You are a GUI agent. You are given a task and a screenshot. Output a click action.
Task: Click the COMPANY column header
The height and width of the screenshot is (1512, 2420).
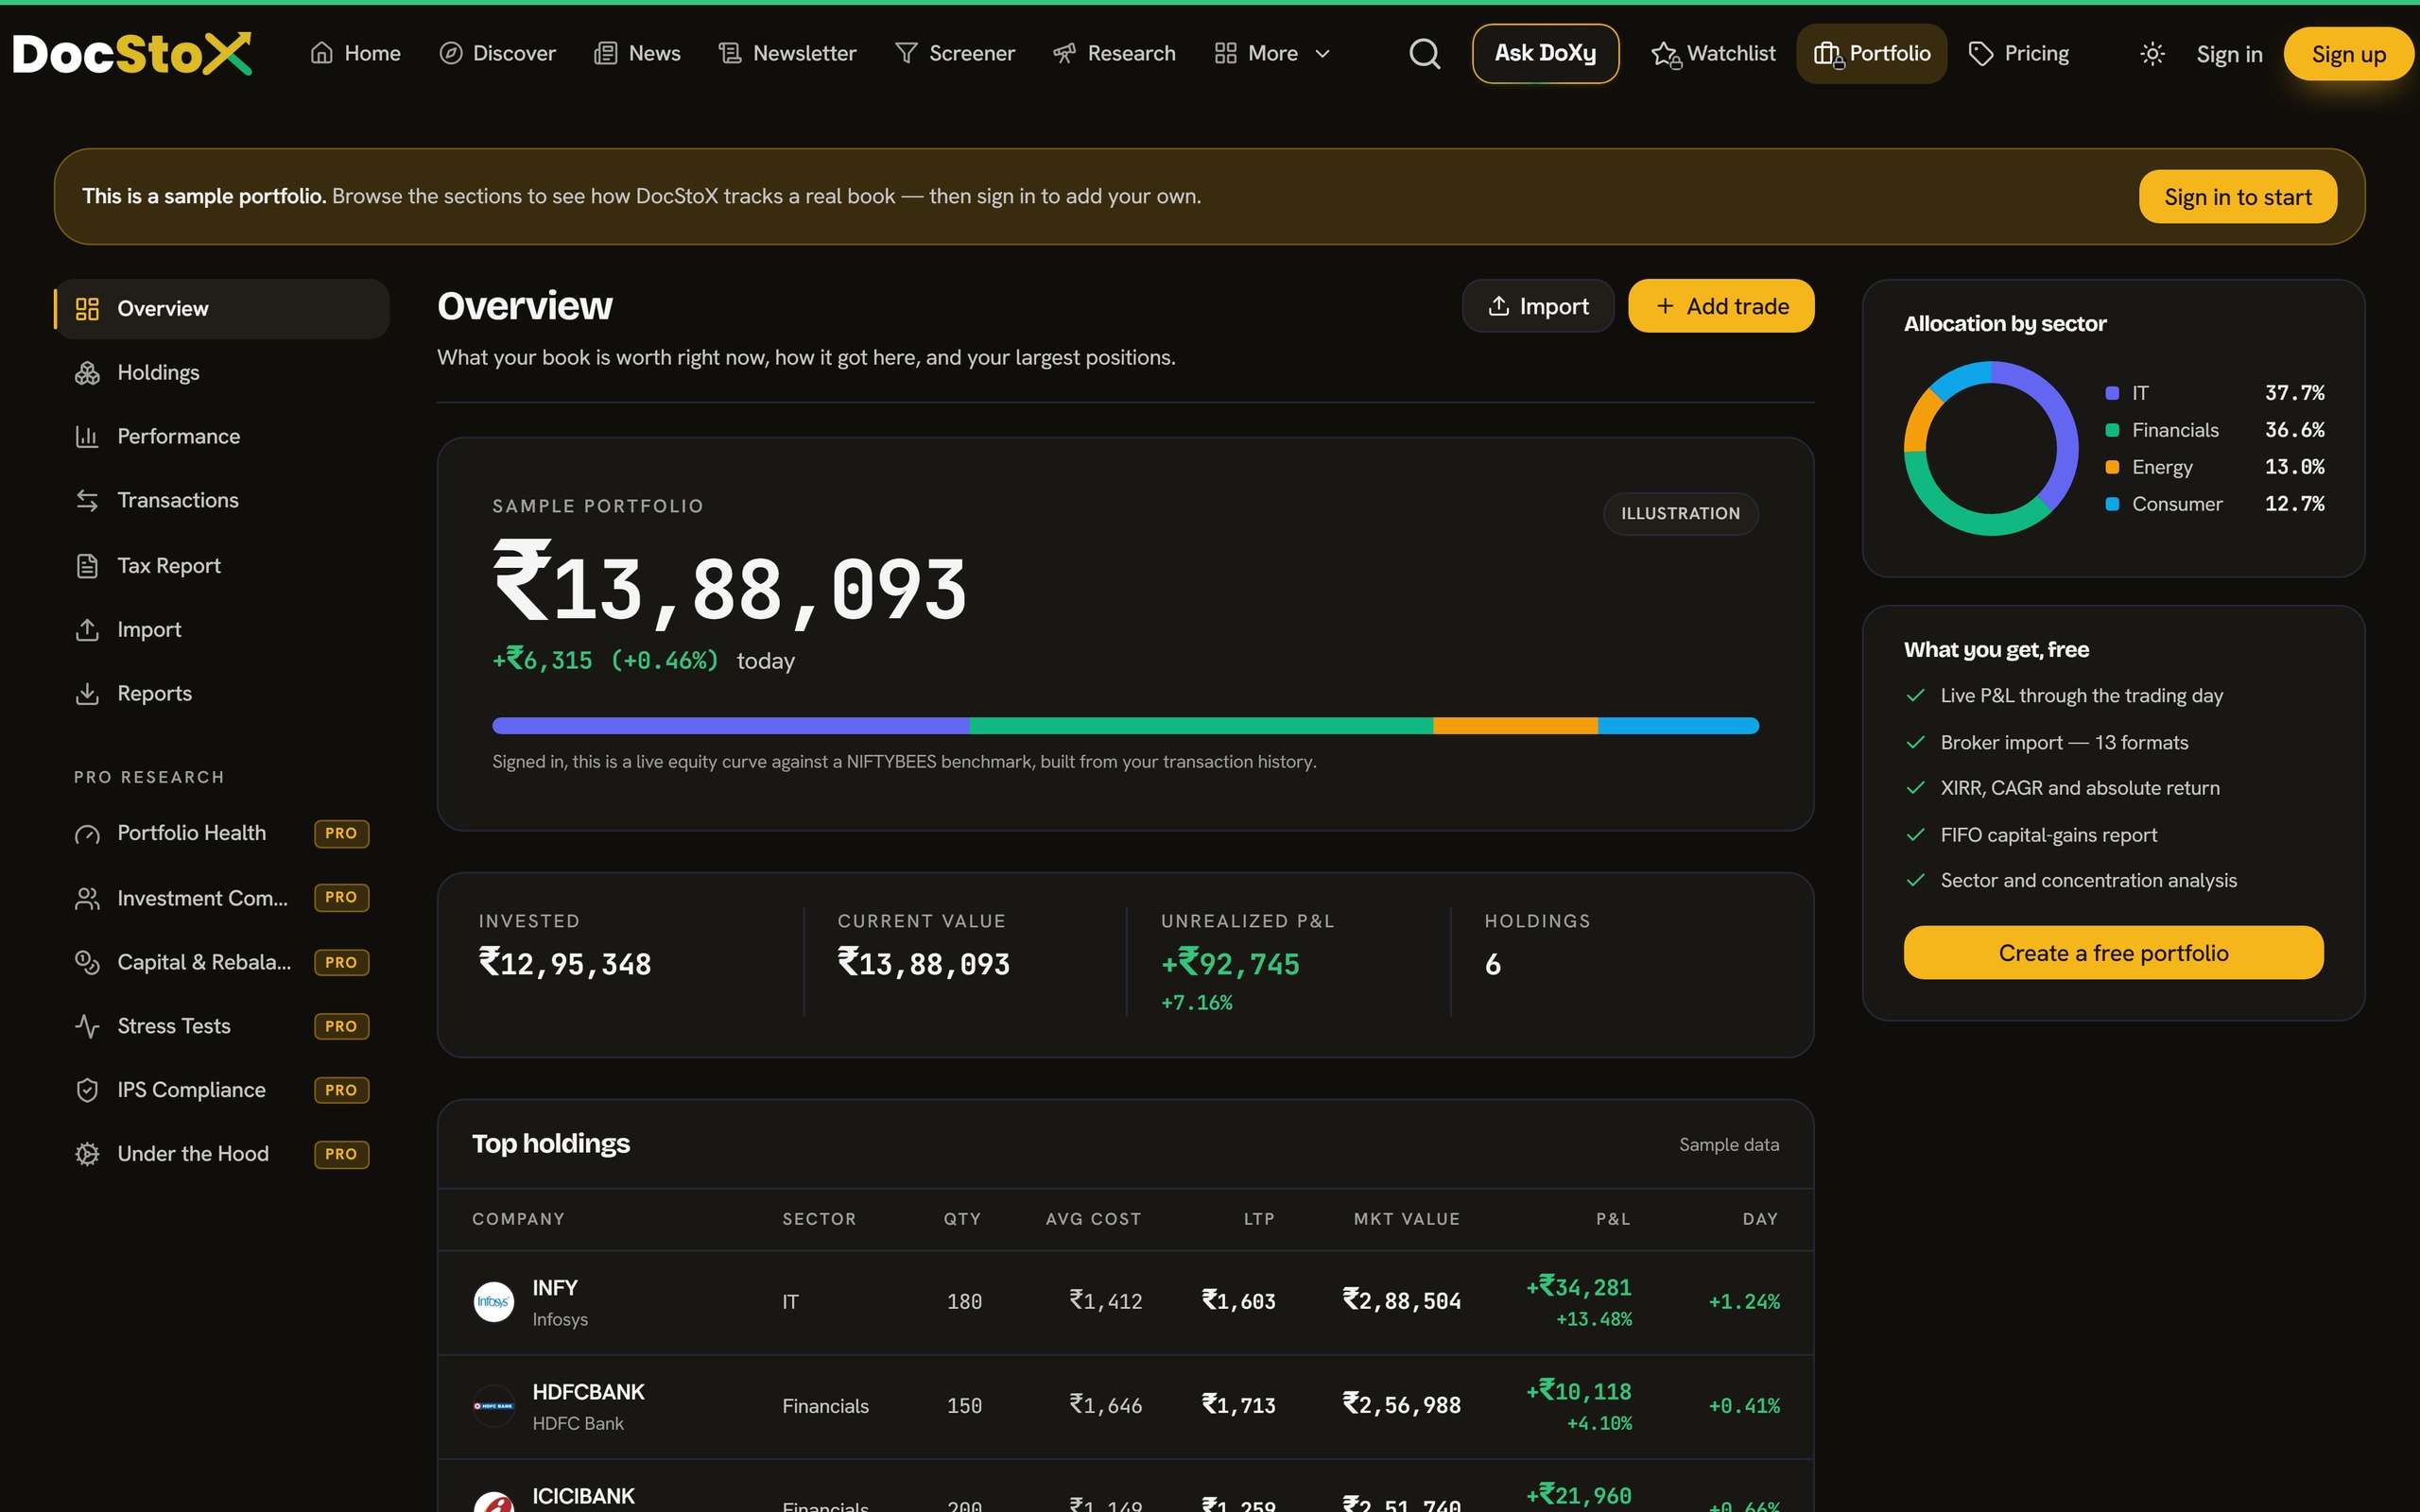(518, 1219)
